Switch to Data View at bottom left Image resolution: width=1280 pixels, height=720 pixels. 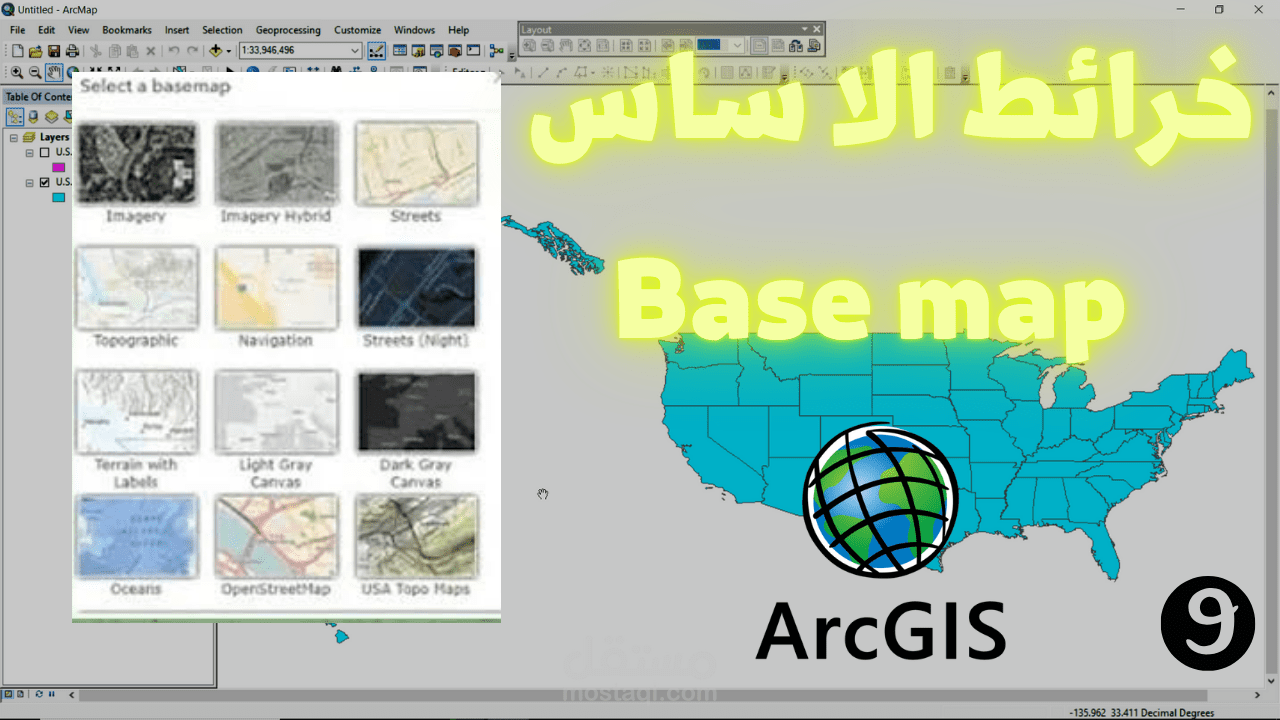point(8,693)
